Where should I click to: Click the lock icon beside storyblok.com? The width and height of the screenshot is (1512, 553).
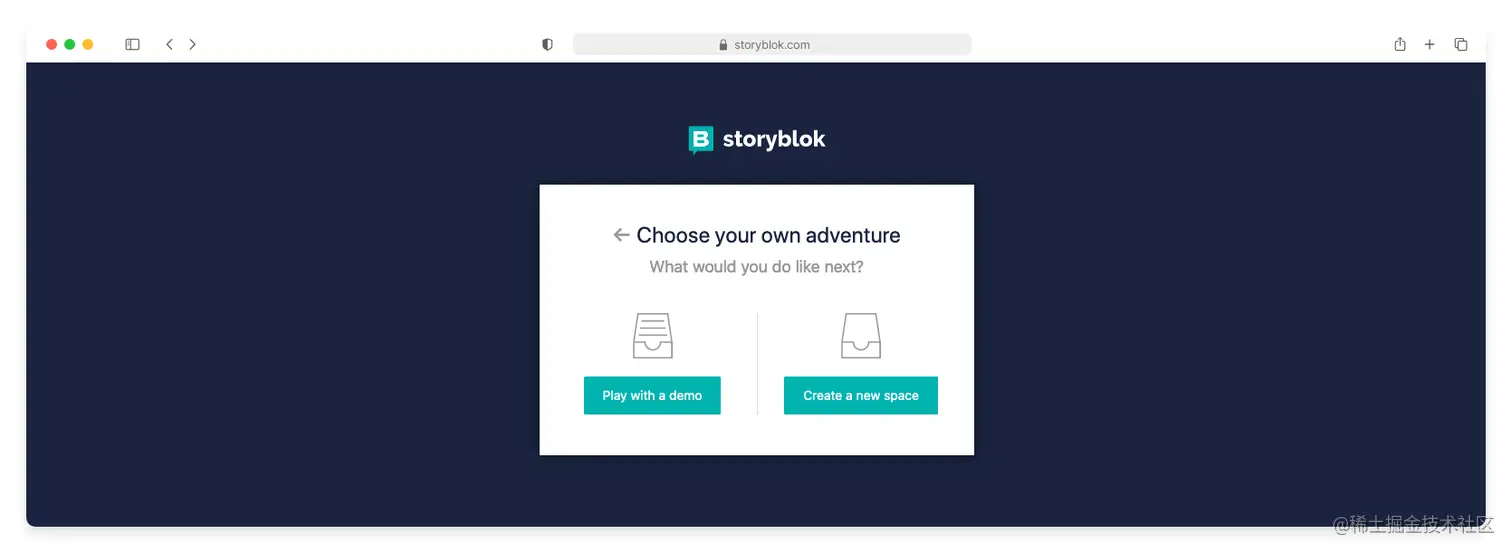[723, 45]
